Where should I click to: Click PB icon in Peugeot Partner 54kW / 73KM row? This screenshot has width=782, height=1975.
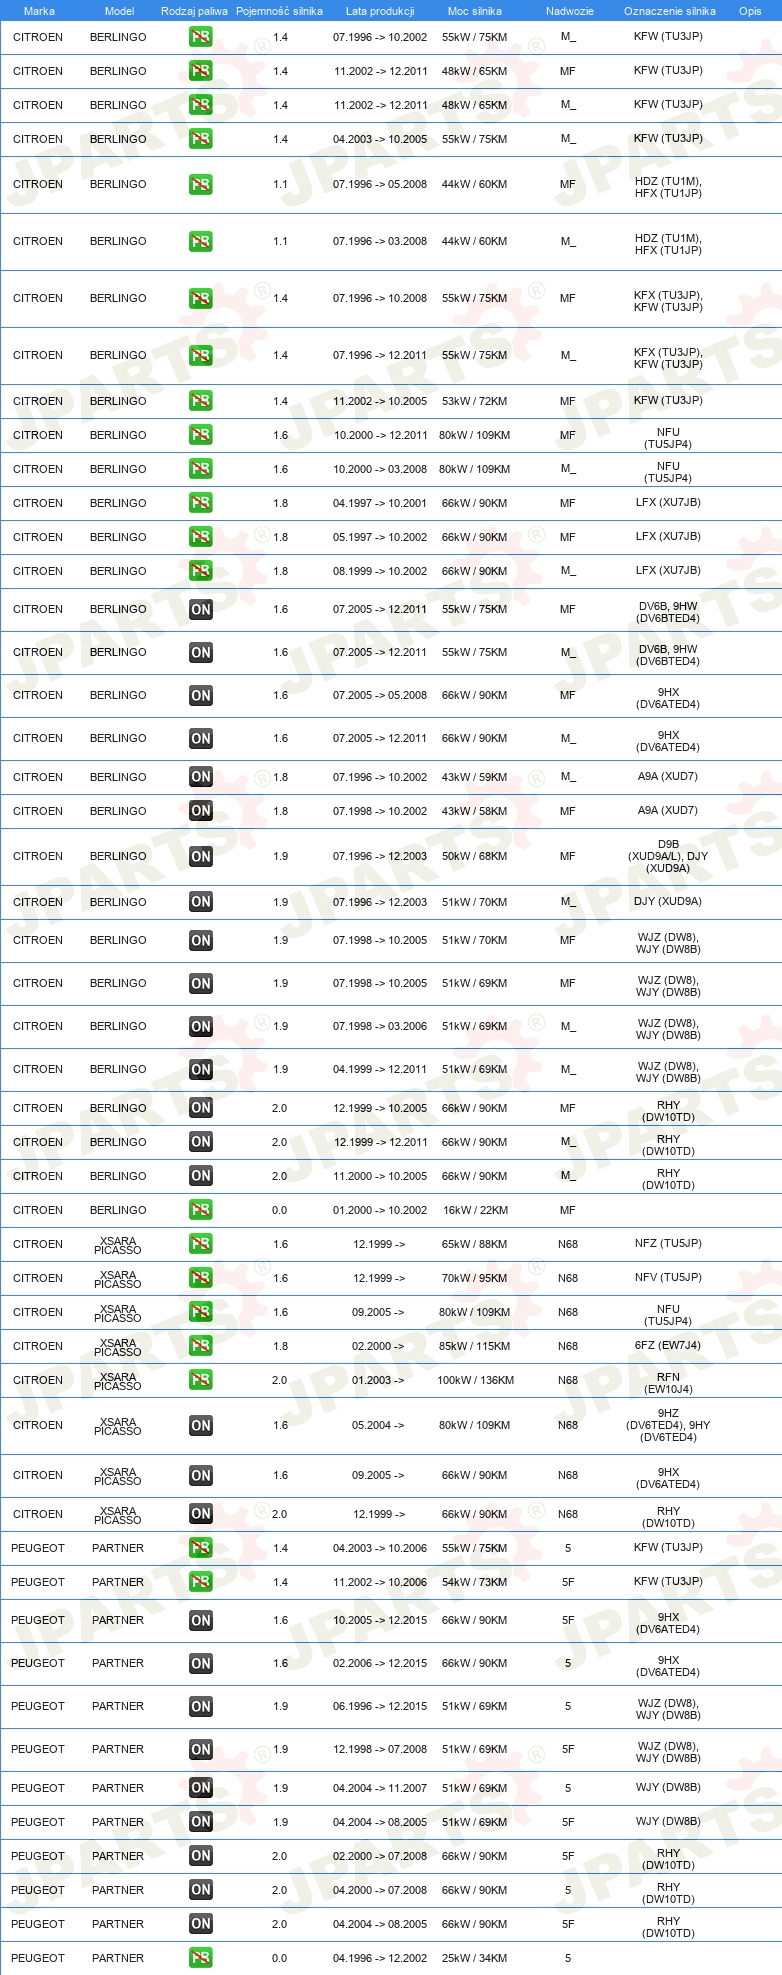point(201,1582)
